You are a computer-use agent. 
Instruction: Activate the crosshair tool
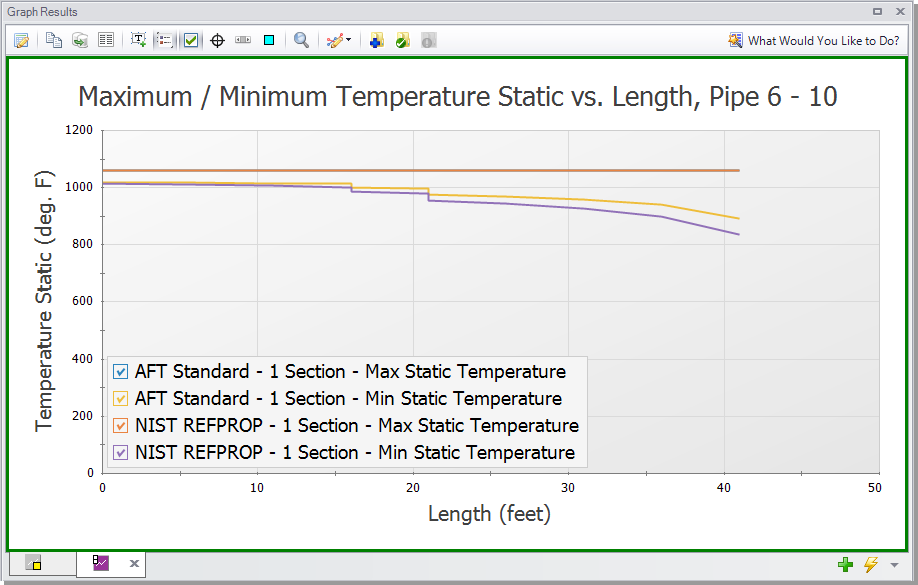(216, 40)
